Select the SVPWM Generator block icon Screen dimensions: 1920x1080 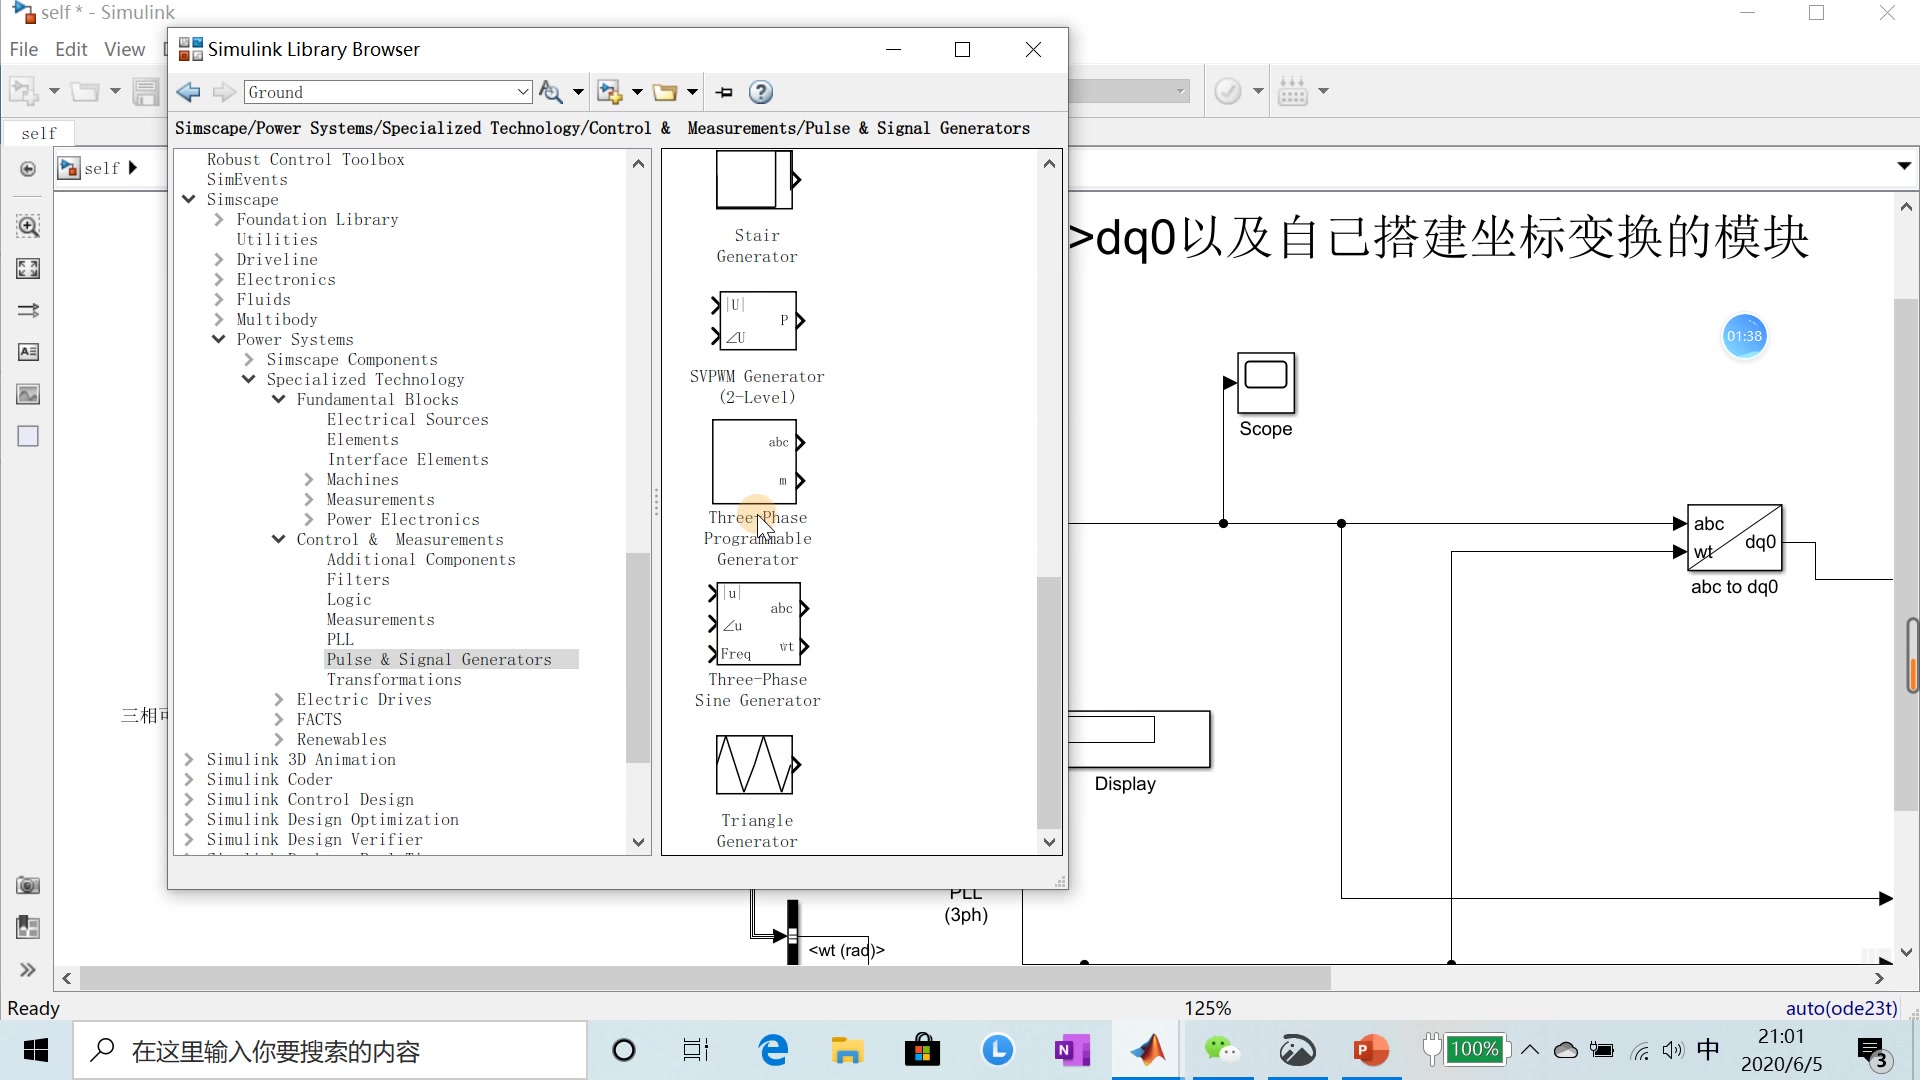pos(757,320)
